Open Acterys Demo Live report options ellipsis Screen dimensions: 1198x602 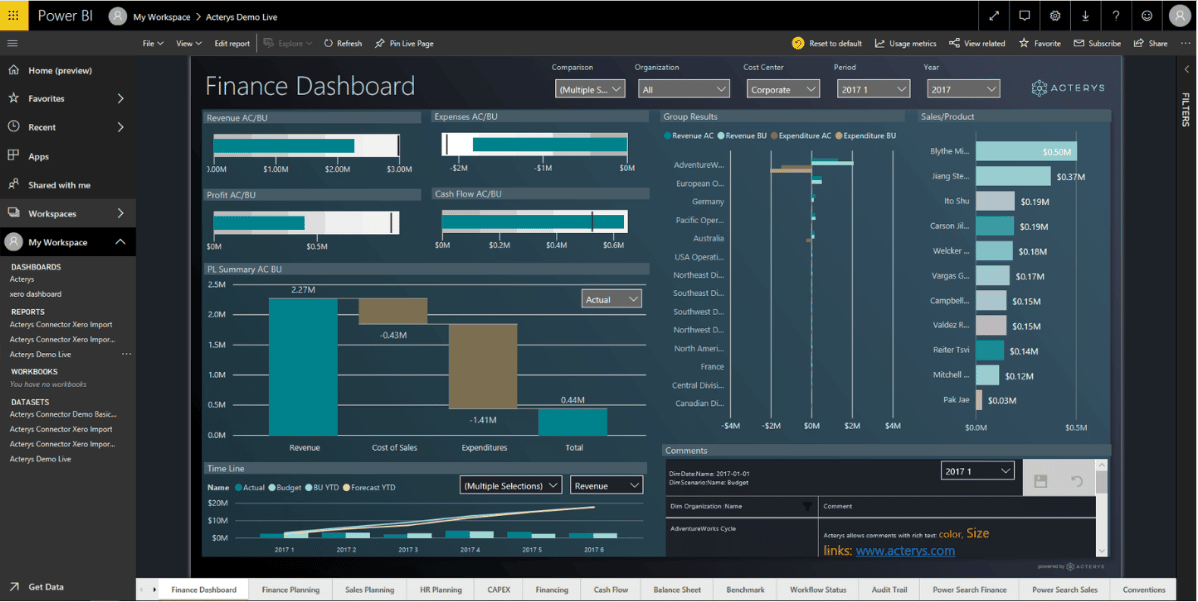tap(126, 354)
